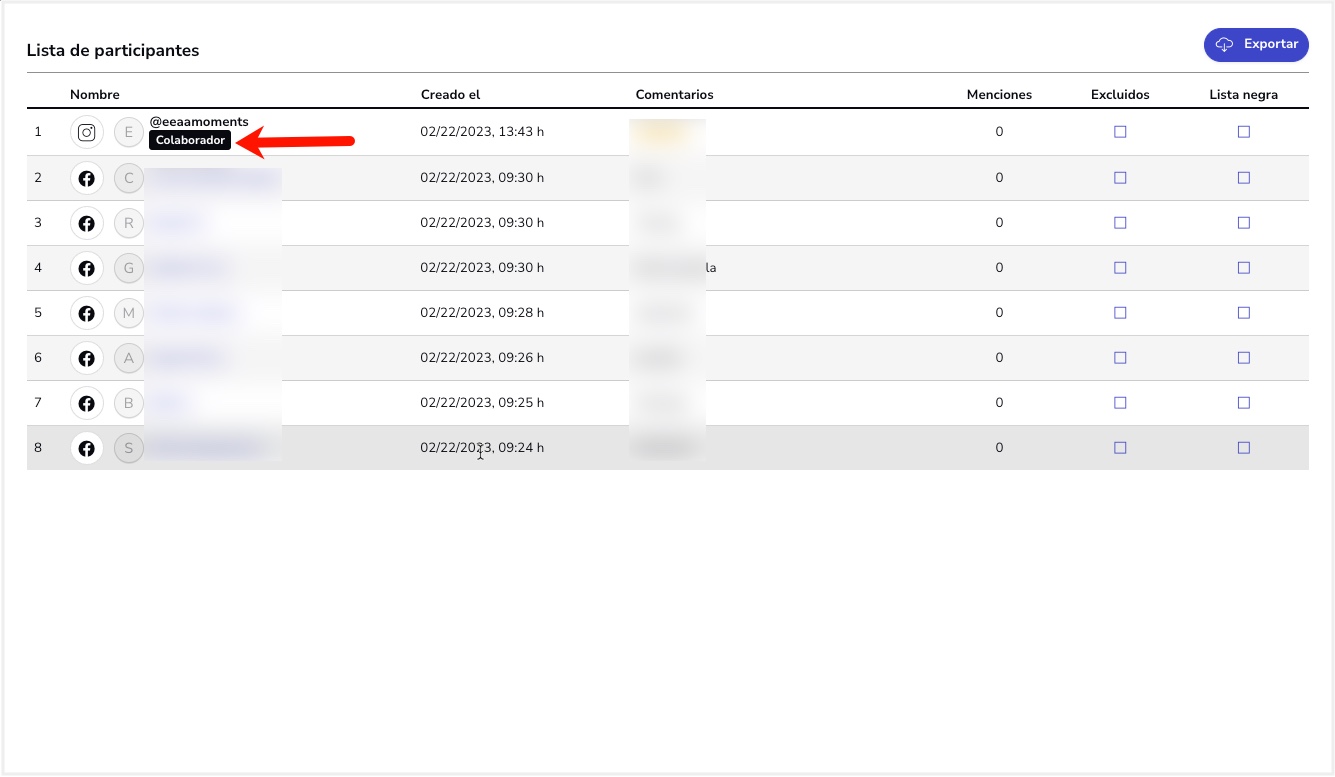Check Lista negra for row 7
Viewport: 1335px width, 777px height.
[1244, 403]
